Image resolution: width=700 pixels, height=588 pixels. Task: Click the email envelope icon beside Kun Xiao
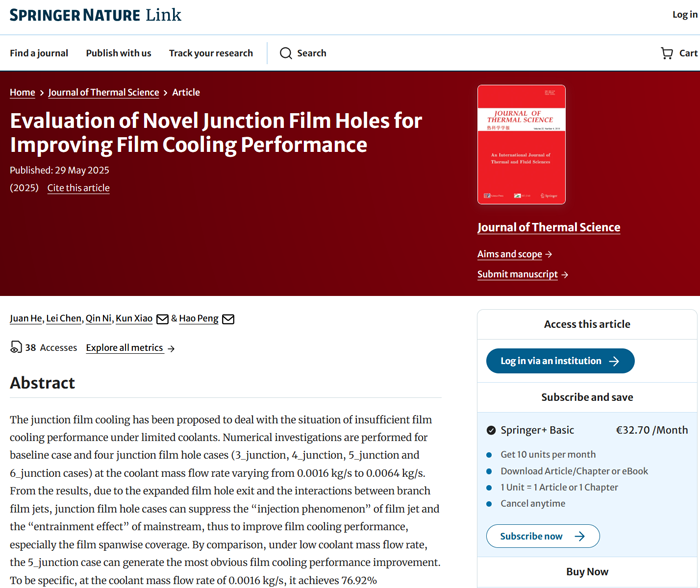[163, 319]
